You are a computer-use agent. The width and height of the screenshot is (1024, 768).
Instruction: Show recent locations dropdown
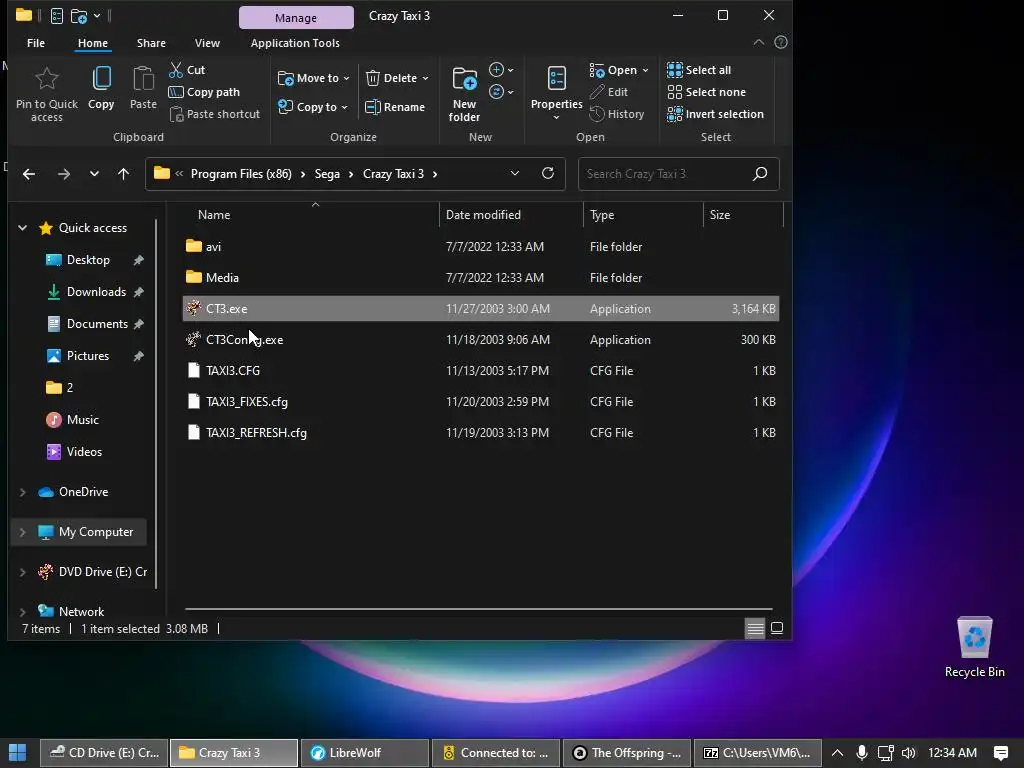tap(94, 174)
